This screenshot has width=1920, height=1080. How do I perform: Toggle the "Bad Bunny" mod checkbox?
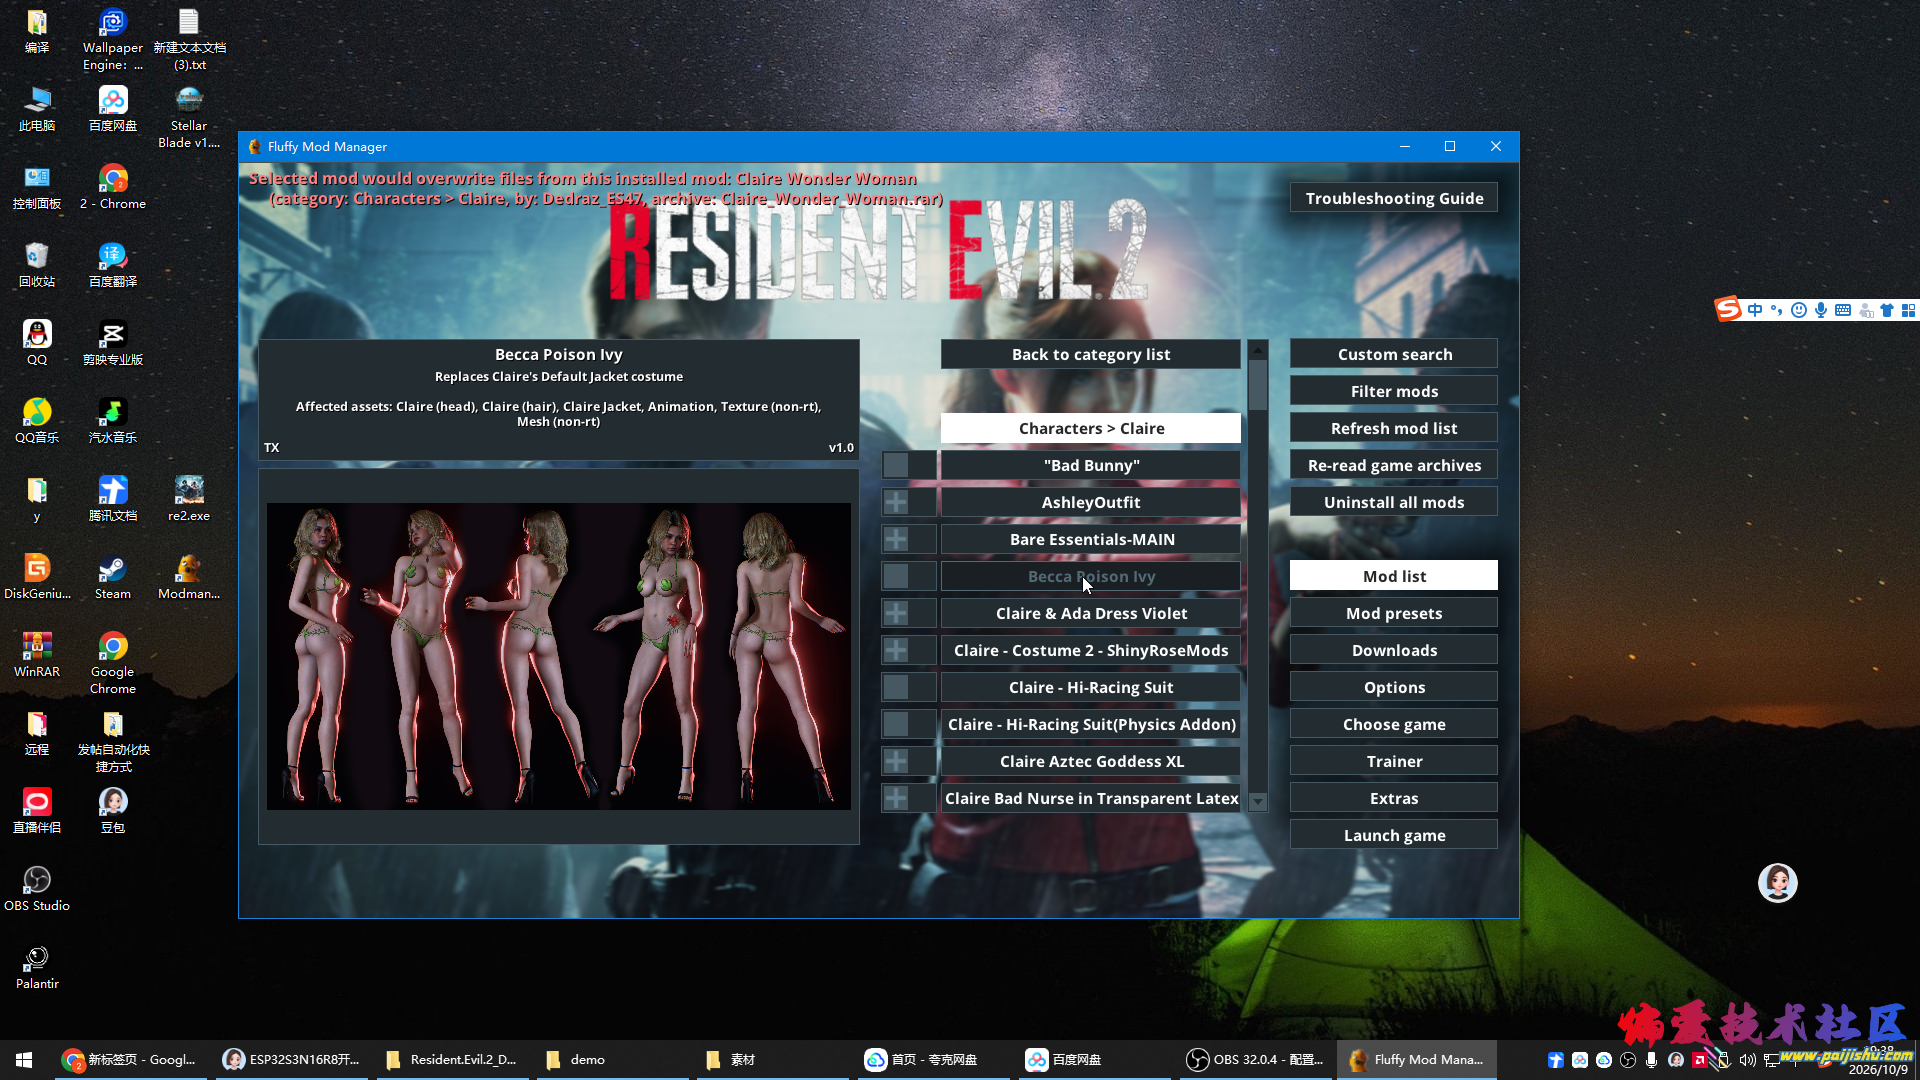click(896, 465)
